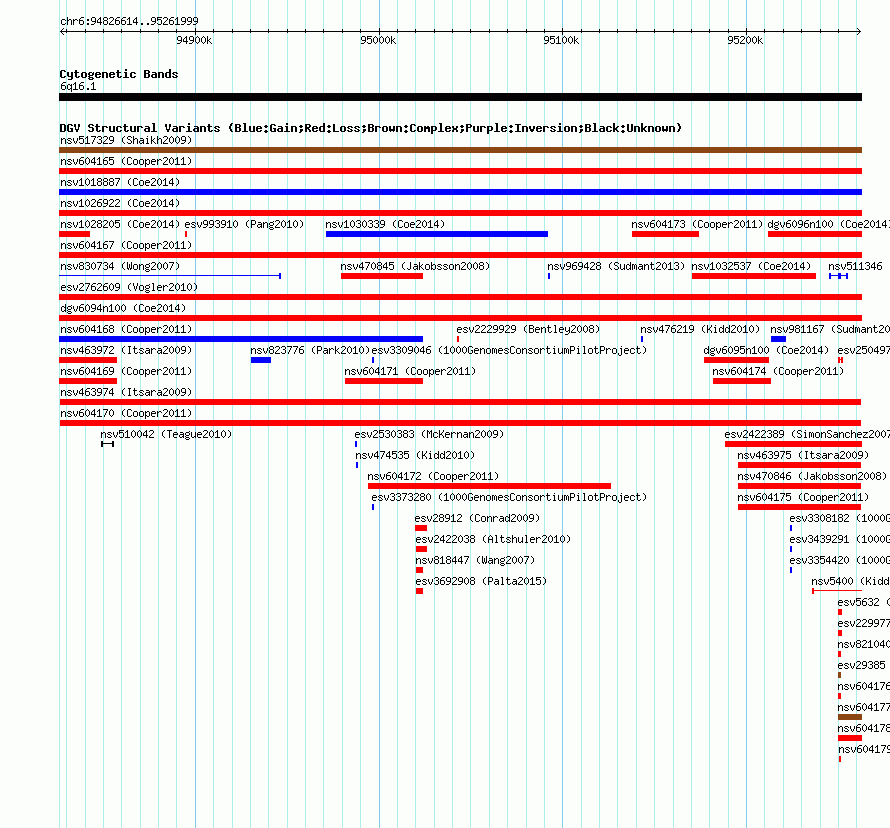
Task: Click the esv29385 variant label
Action: (x=861, y=665)
